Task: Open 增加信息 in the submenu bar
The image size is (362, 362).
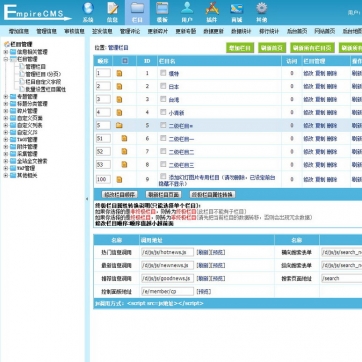Action: click(x=19, y=31)
